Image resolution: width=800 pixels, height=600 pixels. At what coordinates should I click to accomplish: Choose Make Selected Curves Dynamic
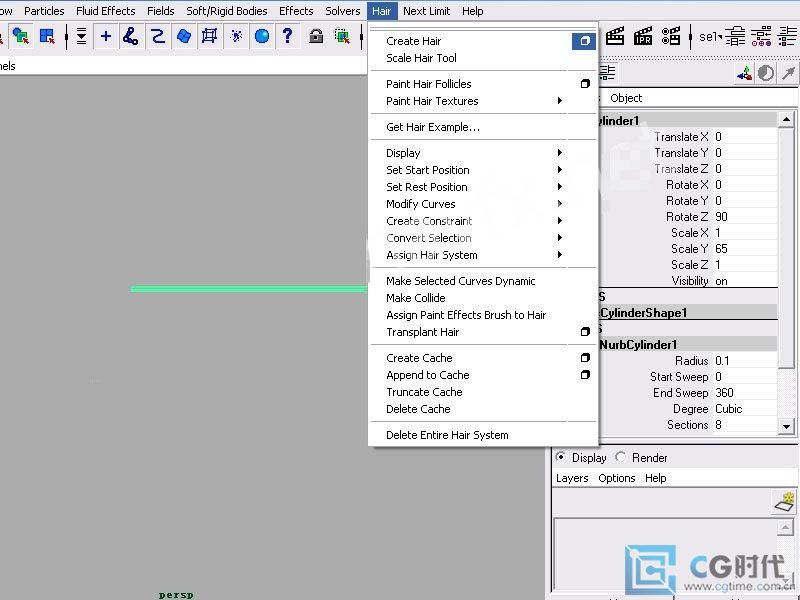click(460, 281)
